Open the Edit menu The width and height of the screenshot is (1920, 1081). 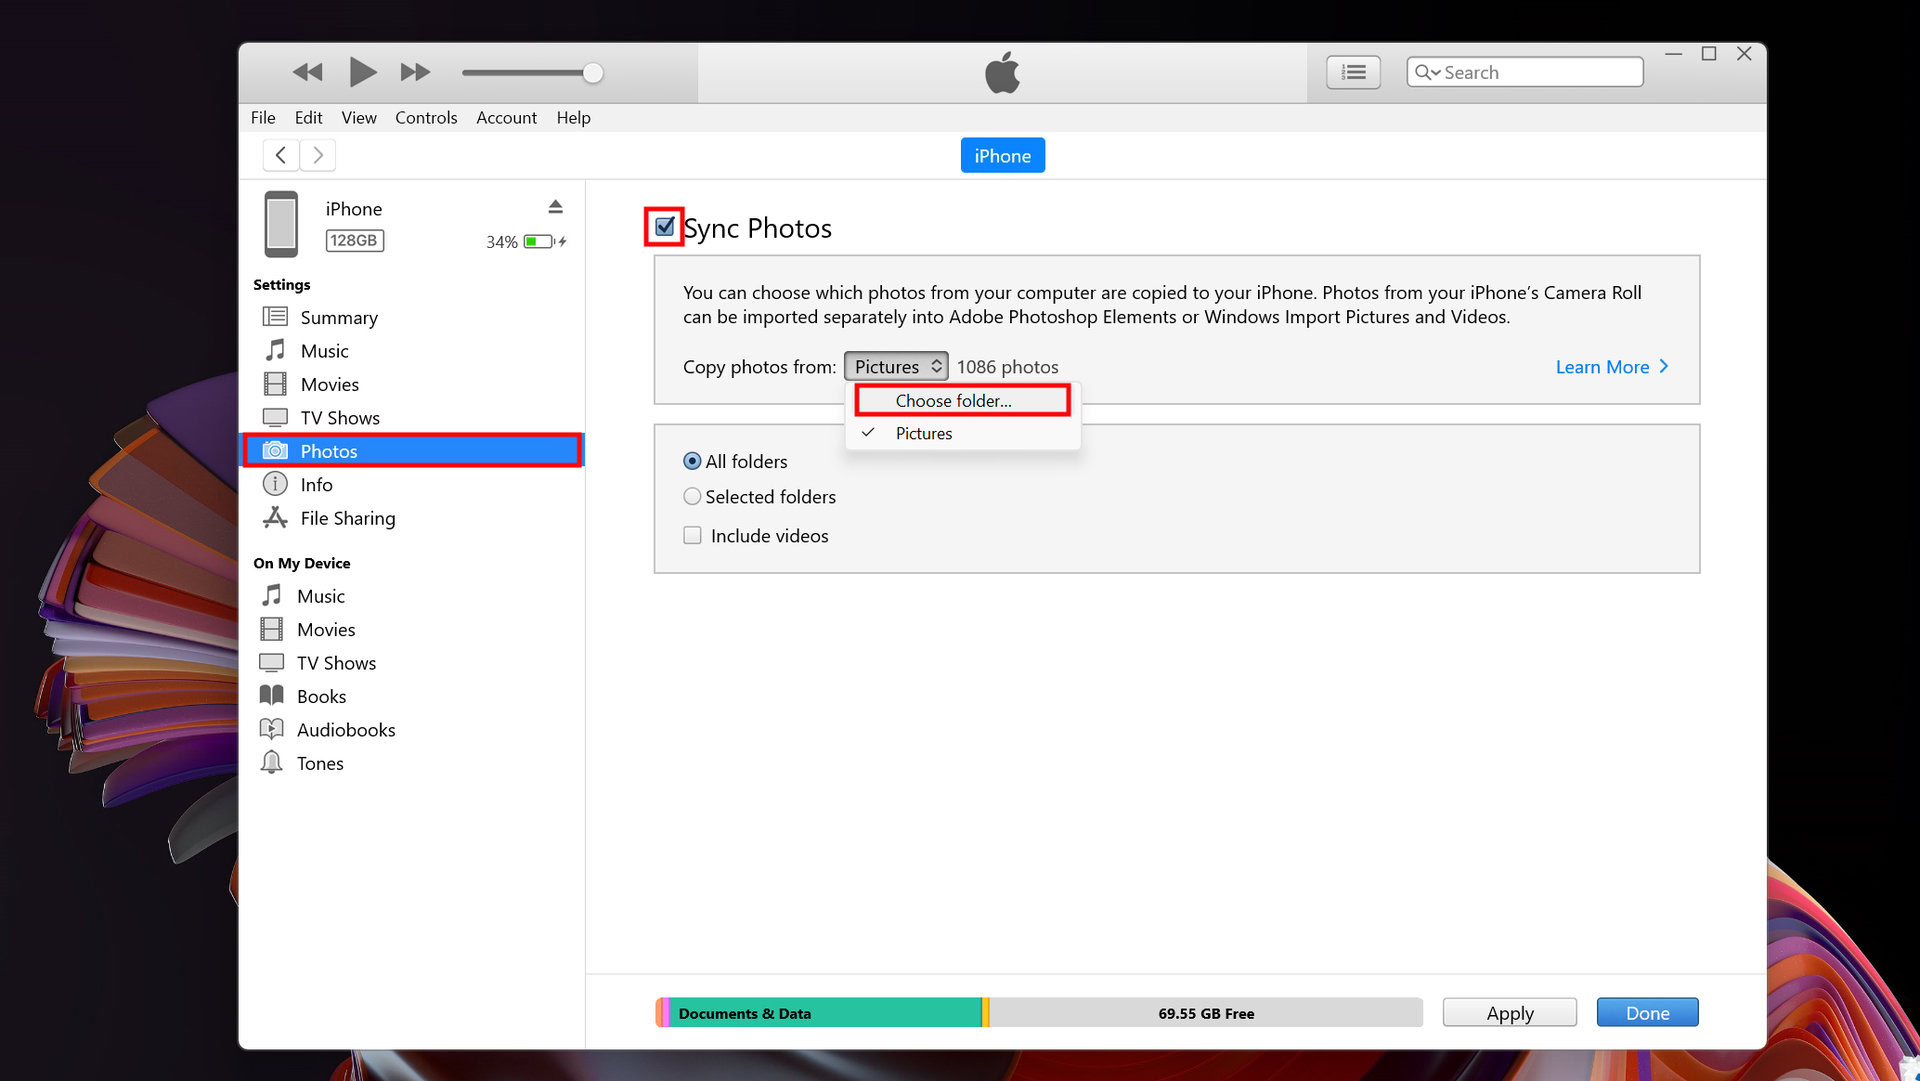[x=309, y=117]
